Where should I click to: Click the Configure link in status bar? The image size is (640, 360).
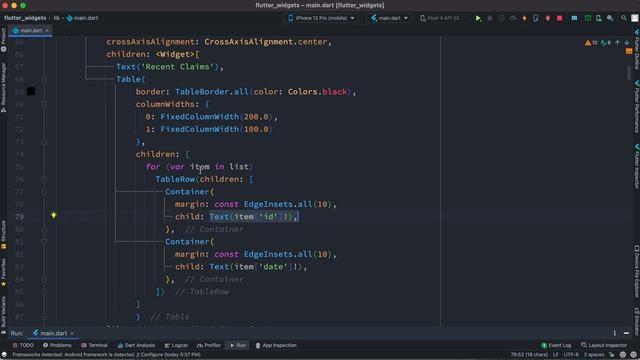click(152, 355)
